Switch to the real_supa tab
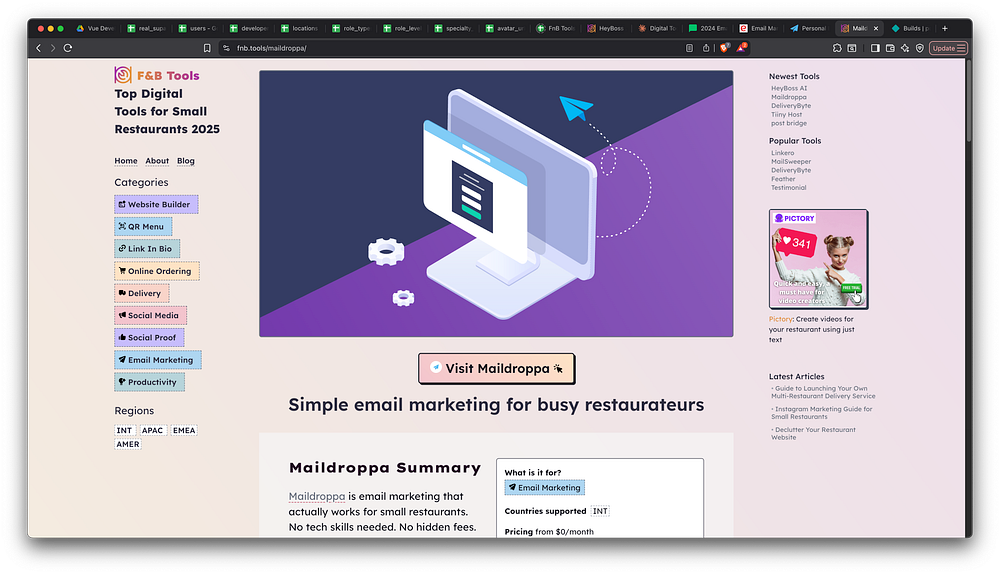The height and width of the screenshot is (574, 1000). [147, 28]
